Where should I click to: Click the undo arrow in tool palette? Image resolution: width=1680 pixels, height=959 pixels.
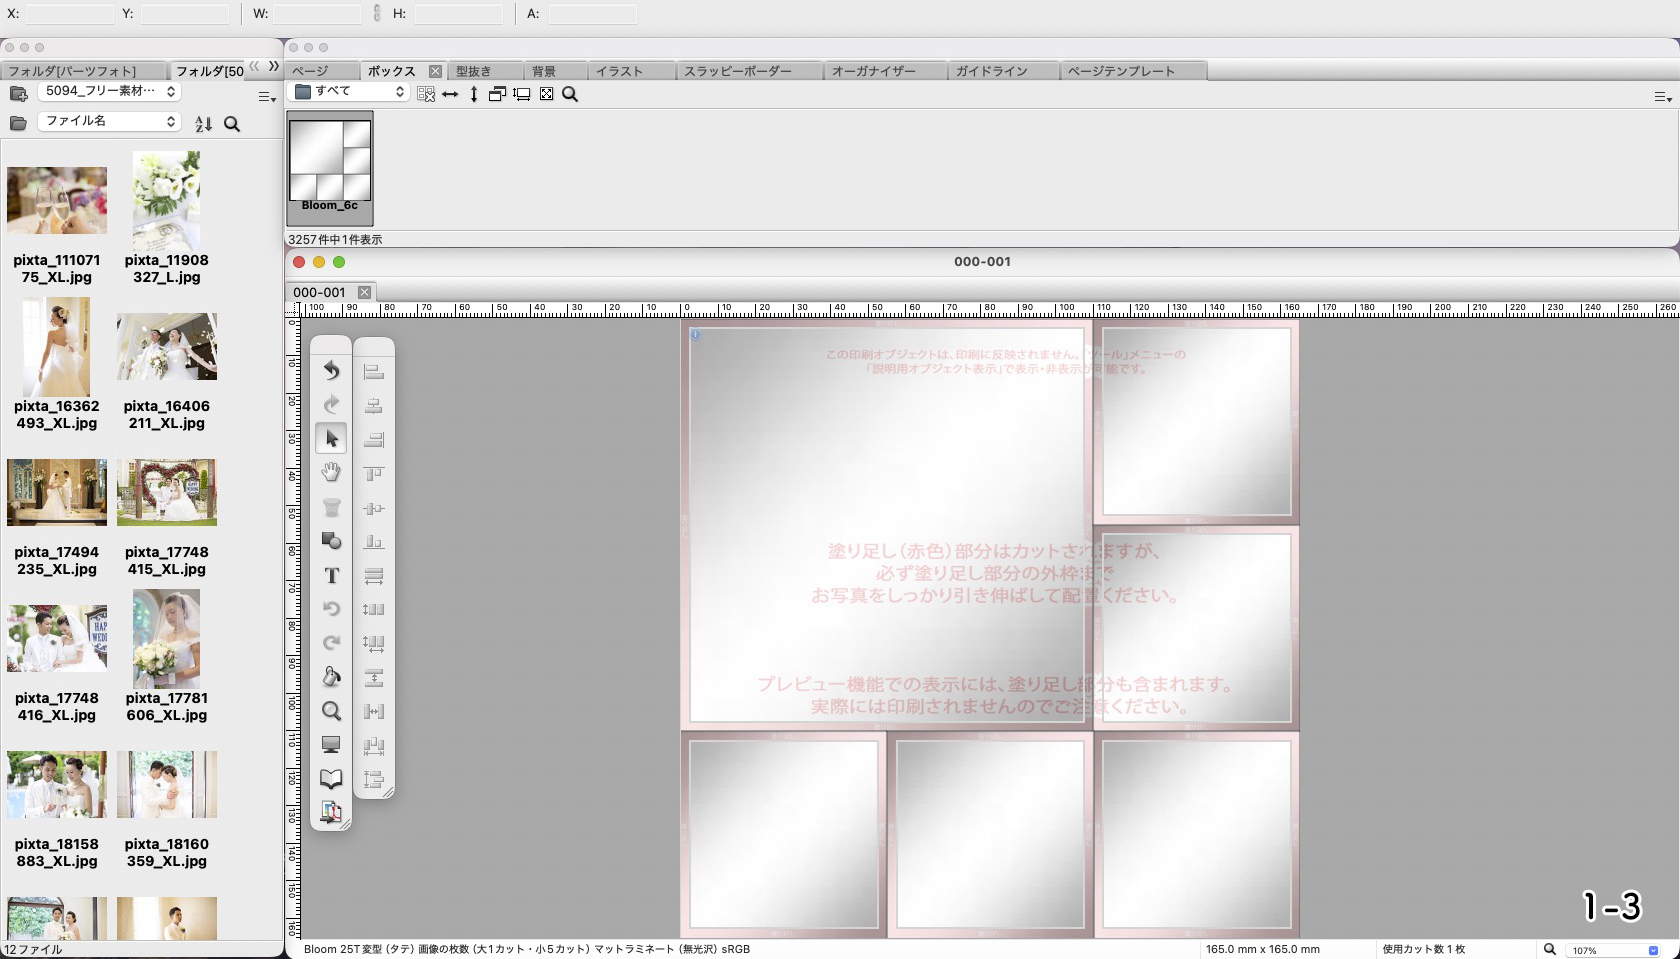(331, 371)
